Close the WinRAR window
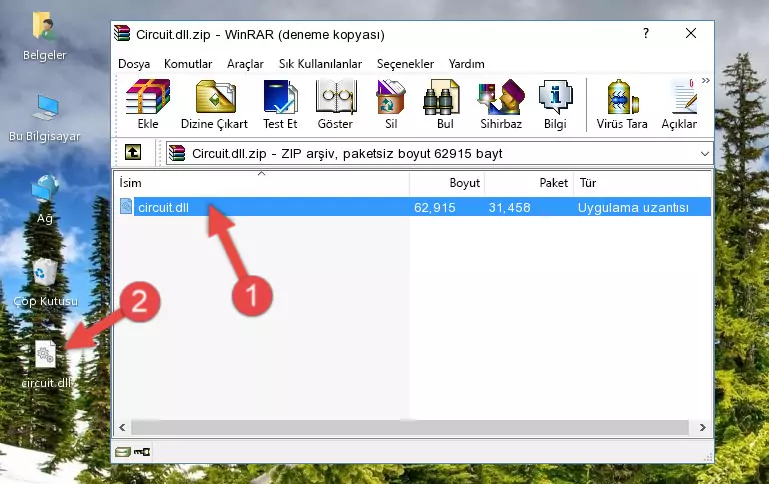This screenshot has height=484, width=769. pyautogui.click(x=691, y=33)
